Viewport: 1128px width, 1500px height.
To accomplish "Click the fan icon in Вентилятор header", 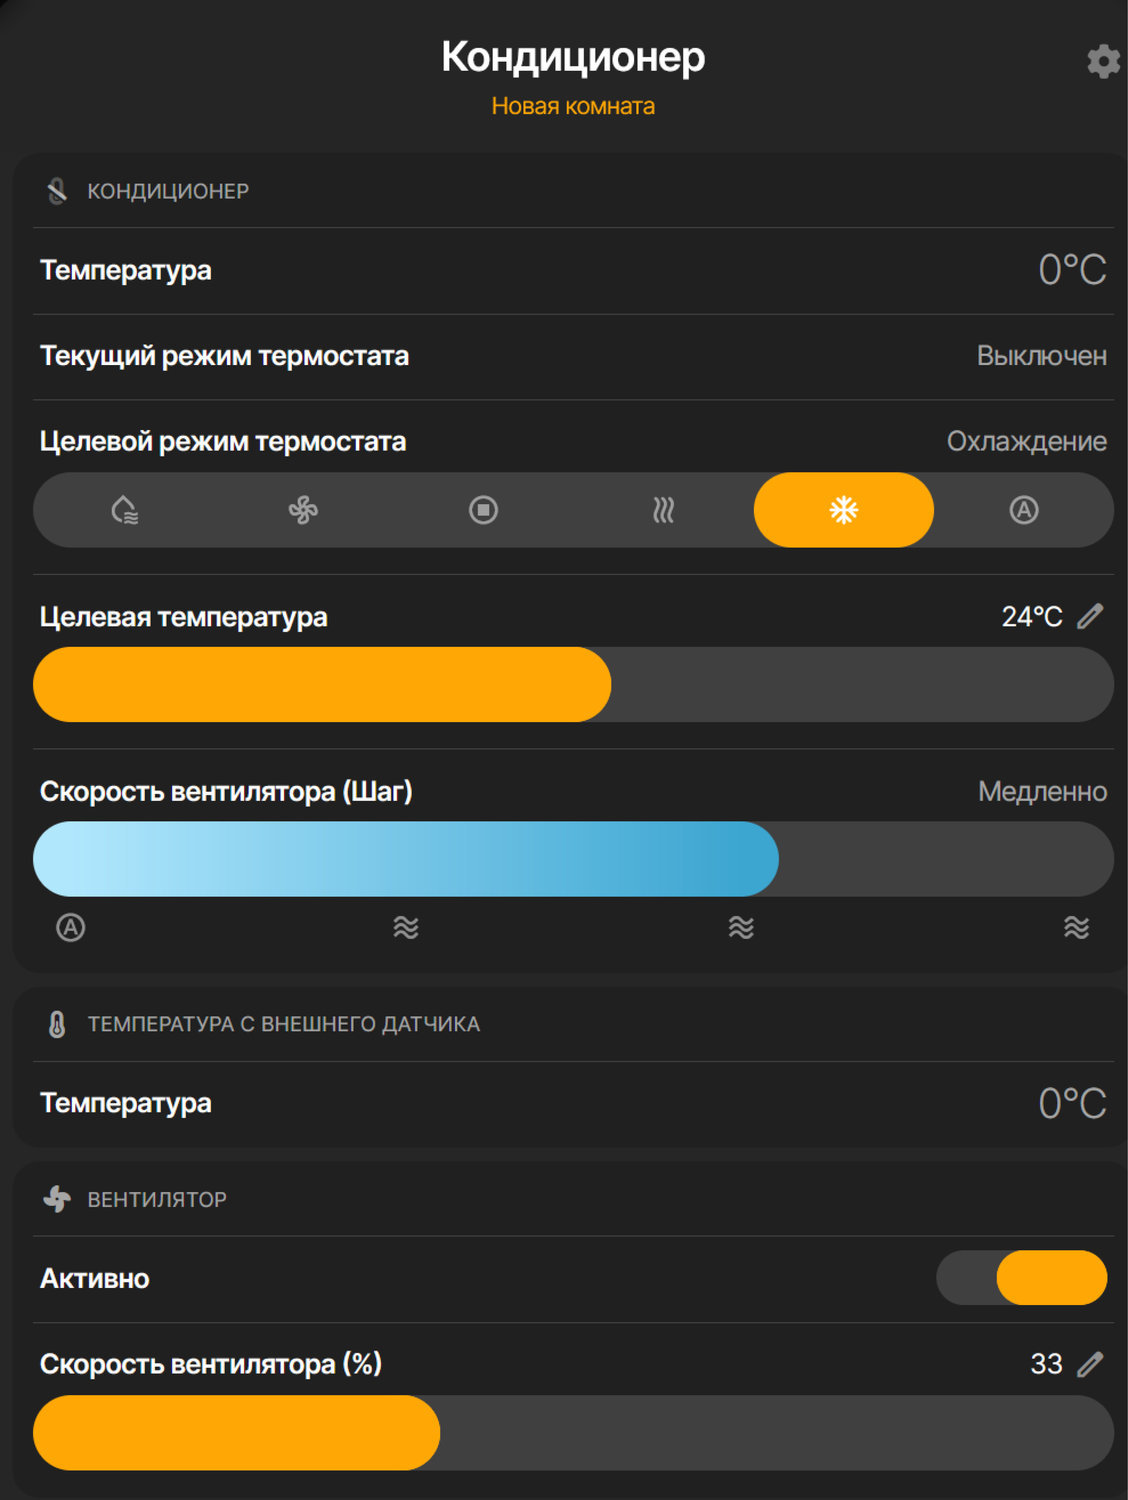I will 57,1199.
